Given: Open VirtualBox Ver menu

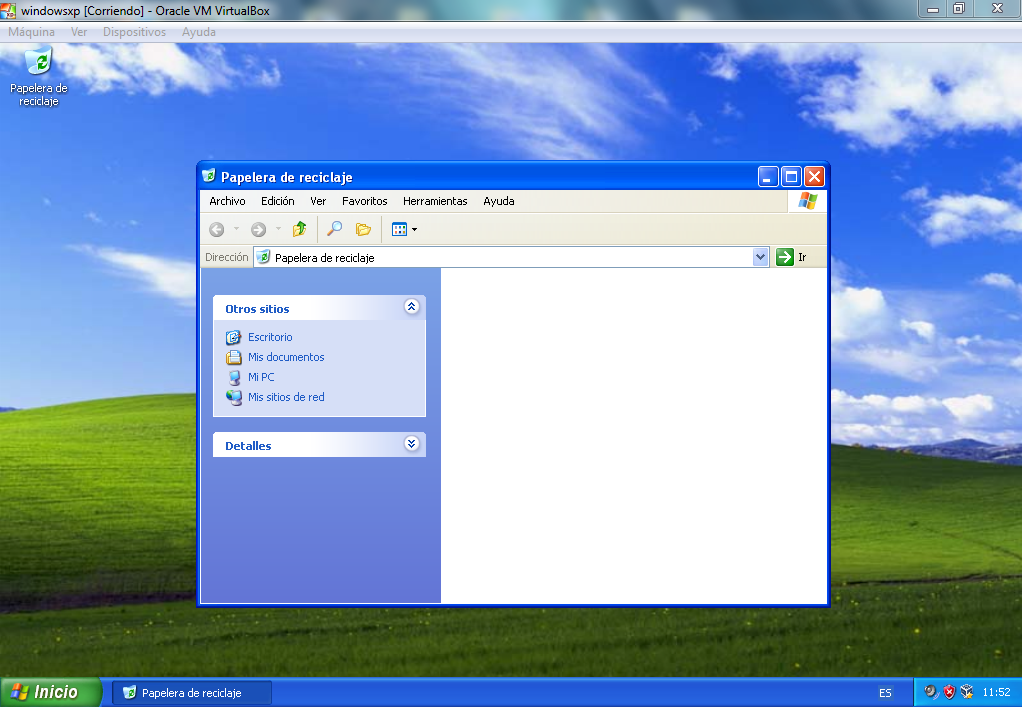Looking at the screenshot, I should tap(79, 32).
